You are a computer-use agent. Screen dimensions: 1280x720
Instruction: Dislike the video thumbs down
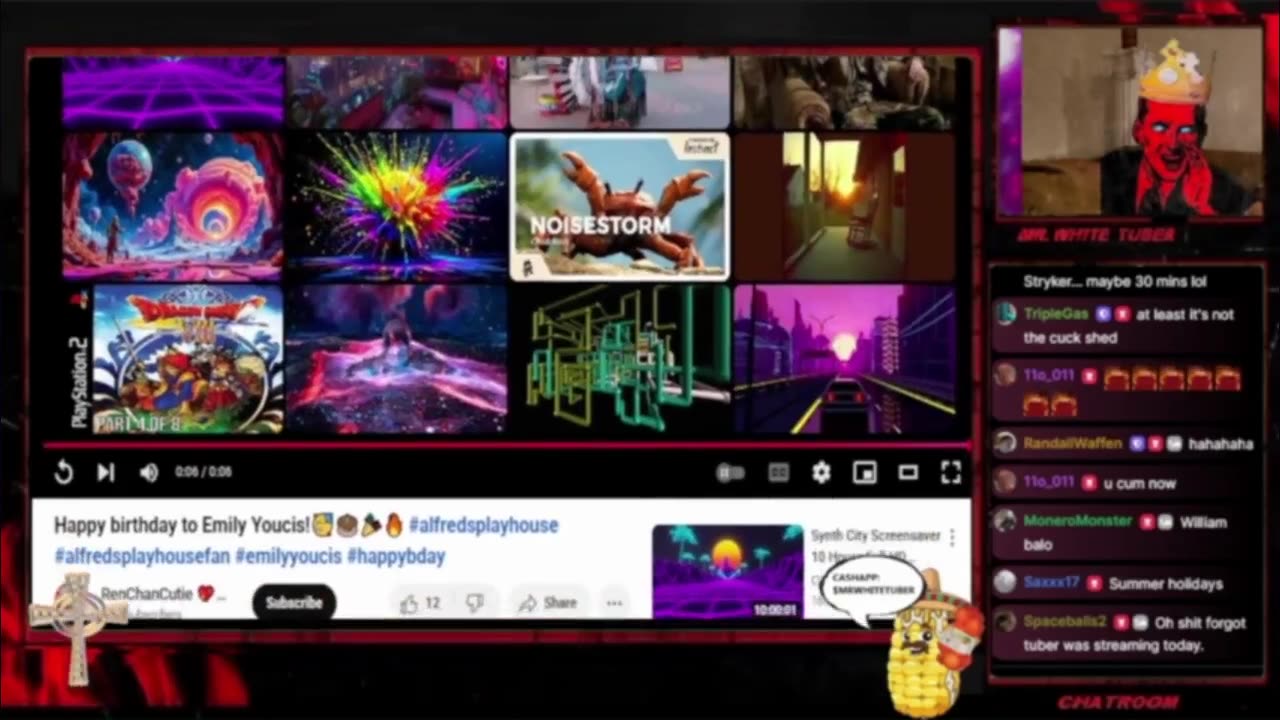coord(476,603)
